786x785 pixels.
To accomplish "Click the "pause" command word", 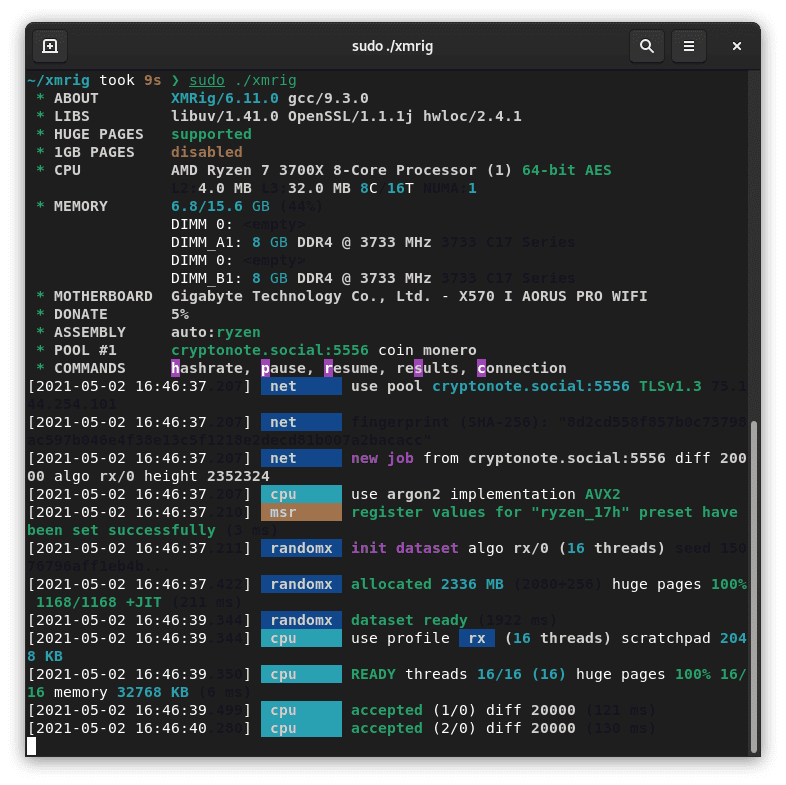I will (x=283, y=368).
